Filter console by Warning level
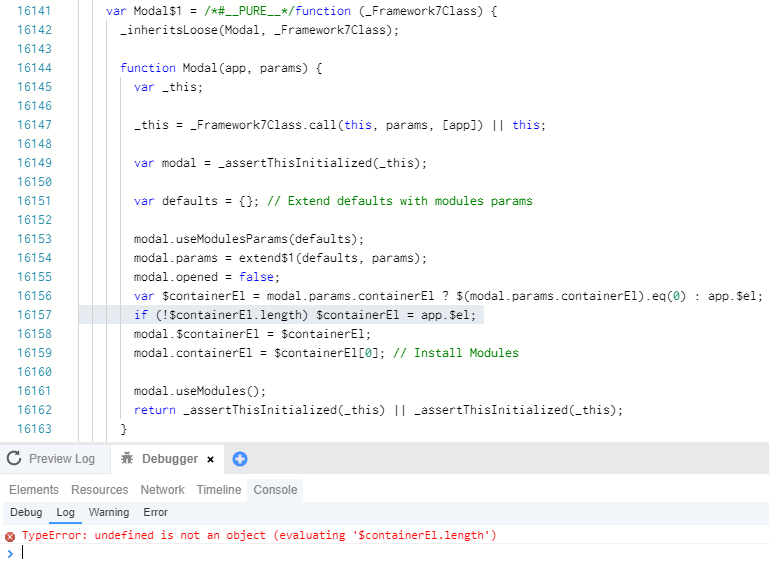Viewport: 769px width, 562px height. pyautogui.click(x=109, y=512)
